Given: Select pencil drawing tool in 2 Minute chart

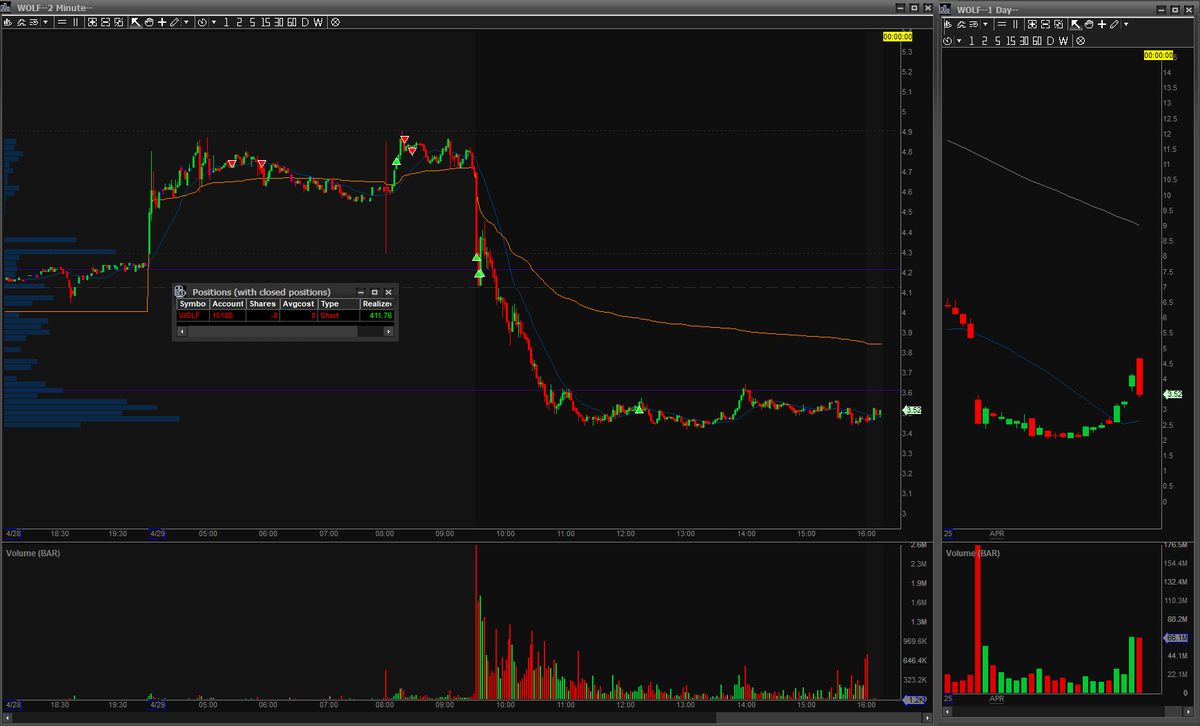Looking at the screenshot, I should coord(174,22).
